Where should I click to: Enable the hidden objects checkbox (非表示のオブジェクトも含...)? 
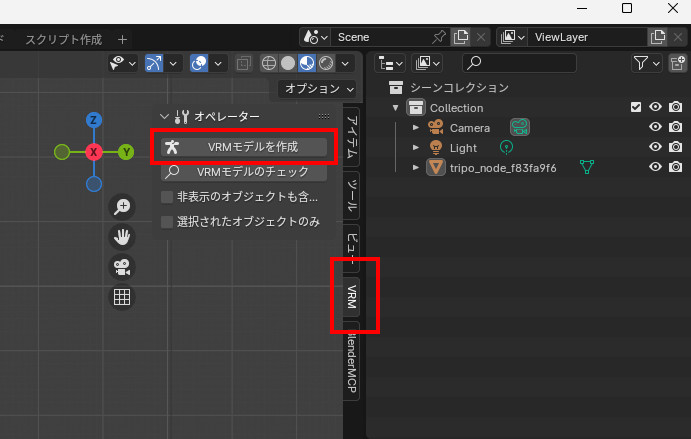pos(167,197)
